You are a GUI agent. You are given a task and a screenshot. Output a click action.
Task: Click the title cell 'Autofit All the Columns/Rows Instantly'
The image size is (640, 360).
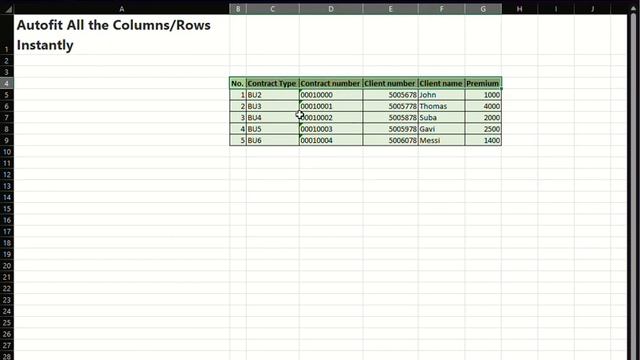click(x=122, y=35)
